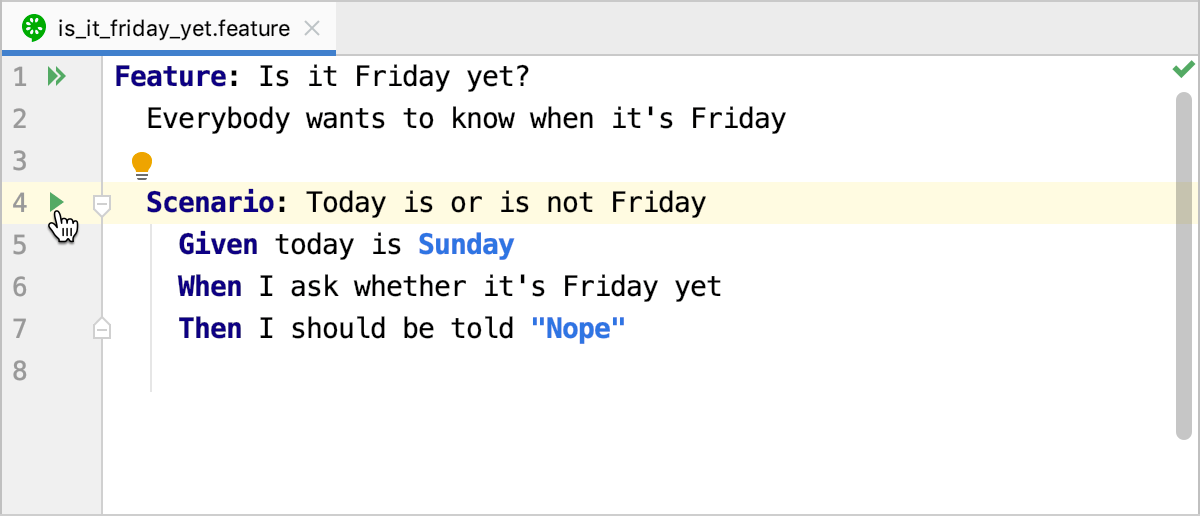The height and width of the screenshot is (516, 1200).
Task: Place cursor on empty line 8
Action: coord(400,371)
